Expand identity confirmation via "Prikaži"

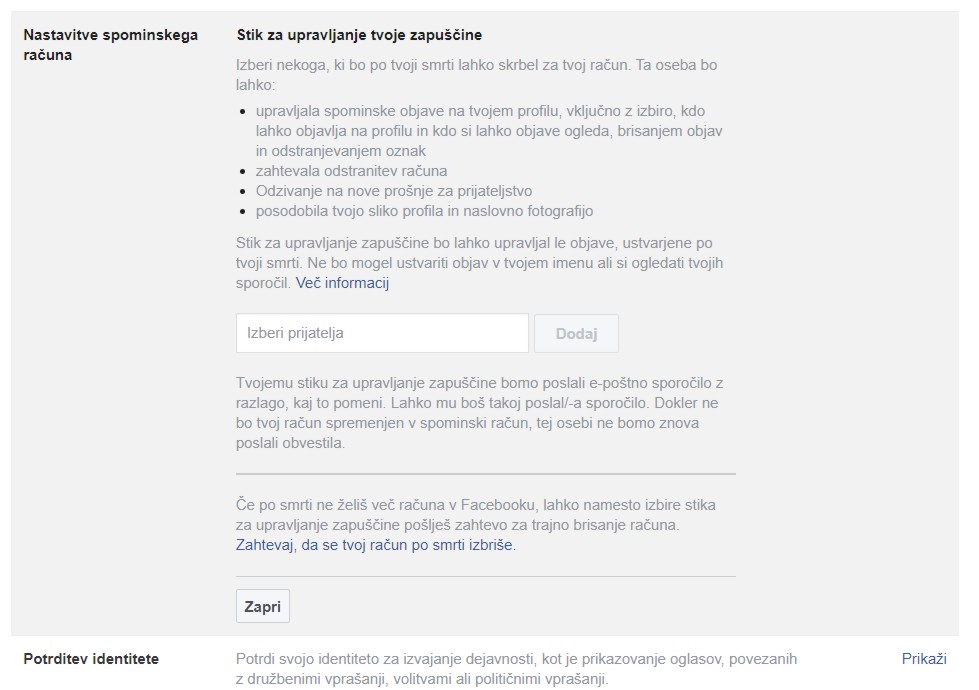923,658
